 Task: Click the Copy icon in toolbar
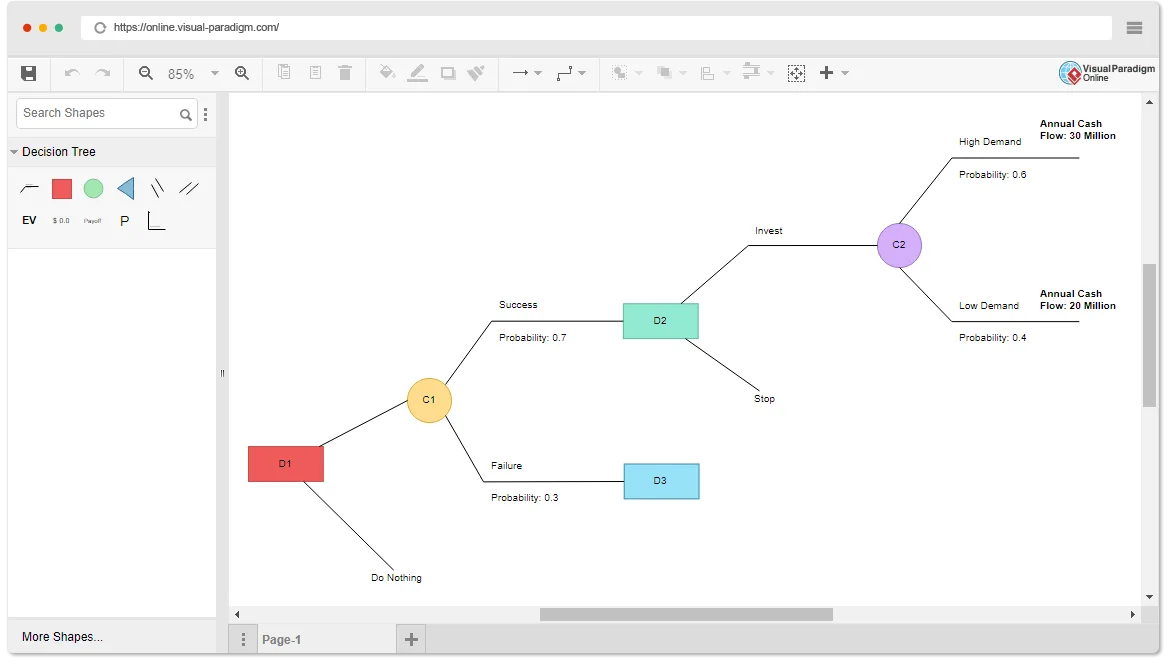point(284,72)
